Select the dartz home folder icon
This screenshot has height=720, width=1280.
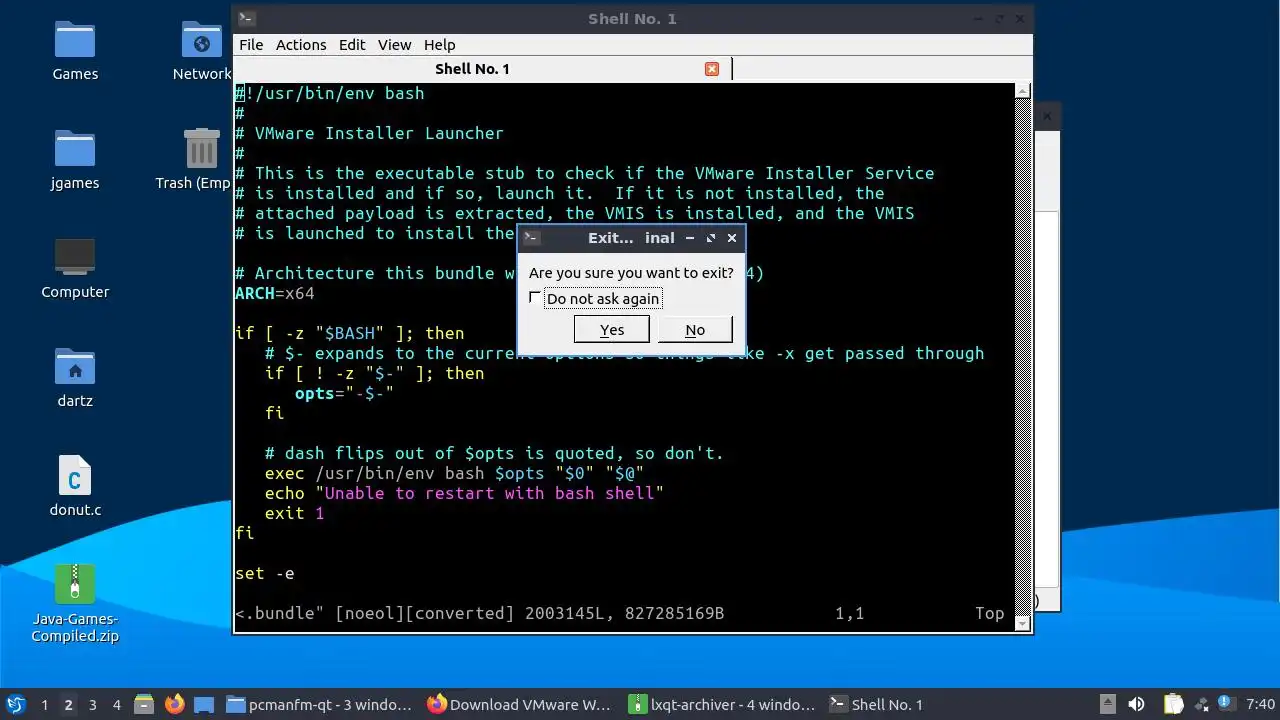[x=75, y=377]
